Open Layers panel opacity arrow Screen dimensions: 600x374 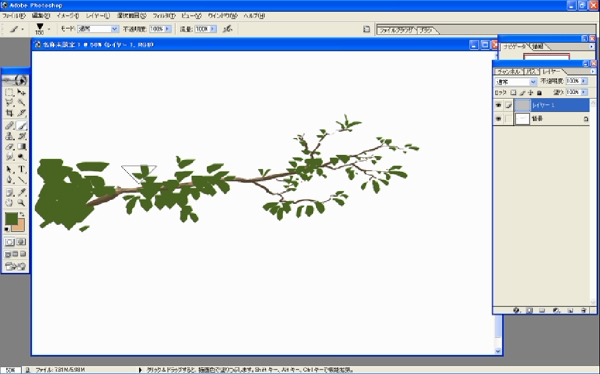[x=584, y=81]
